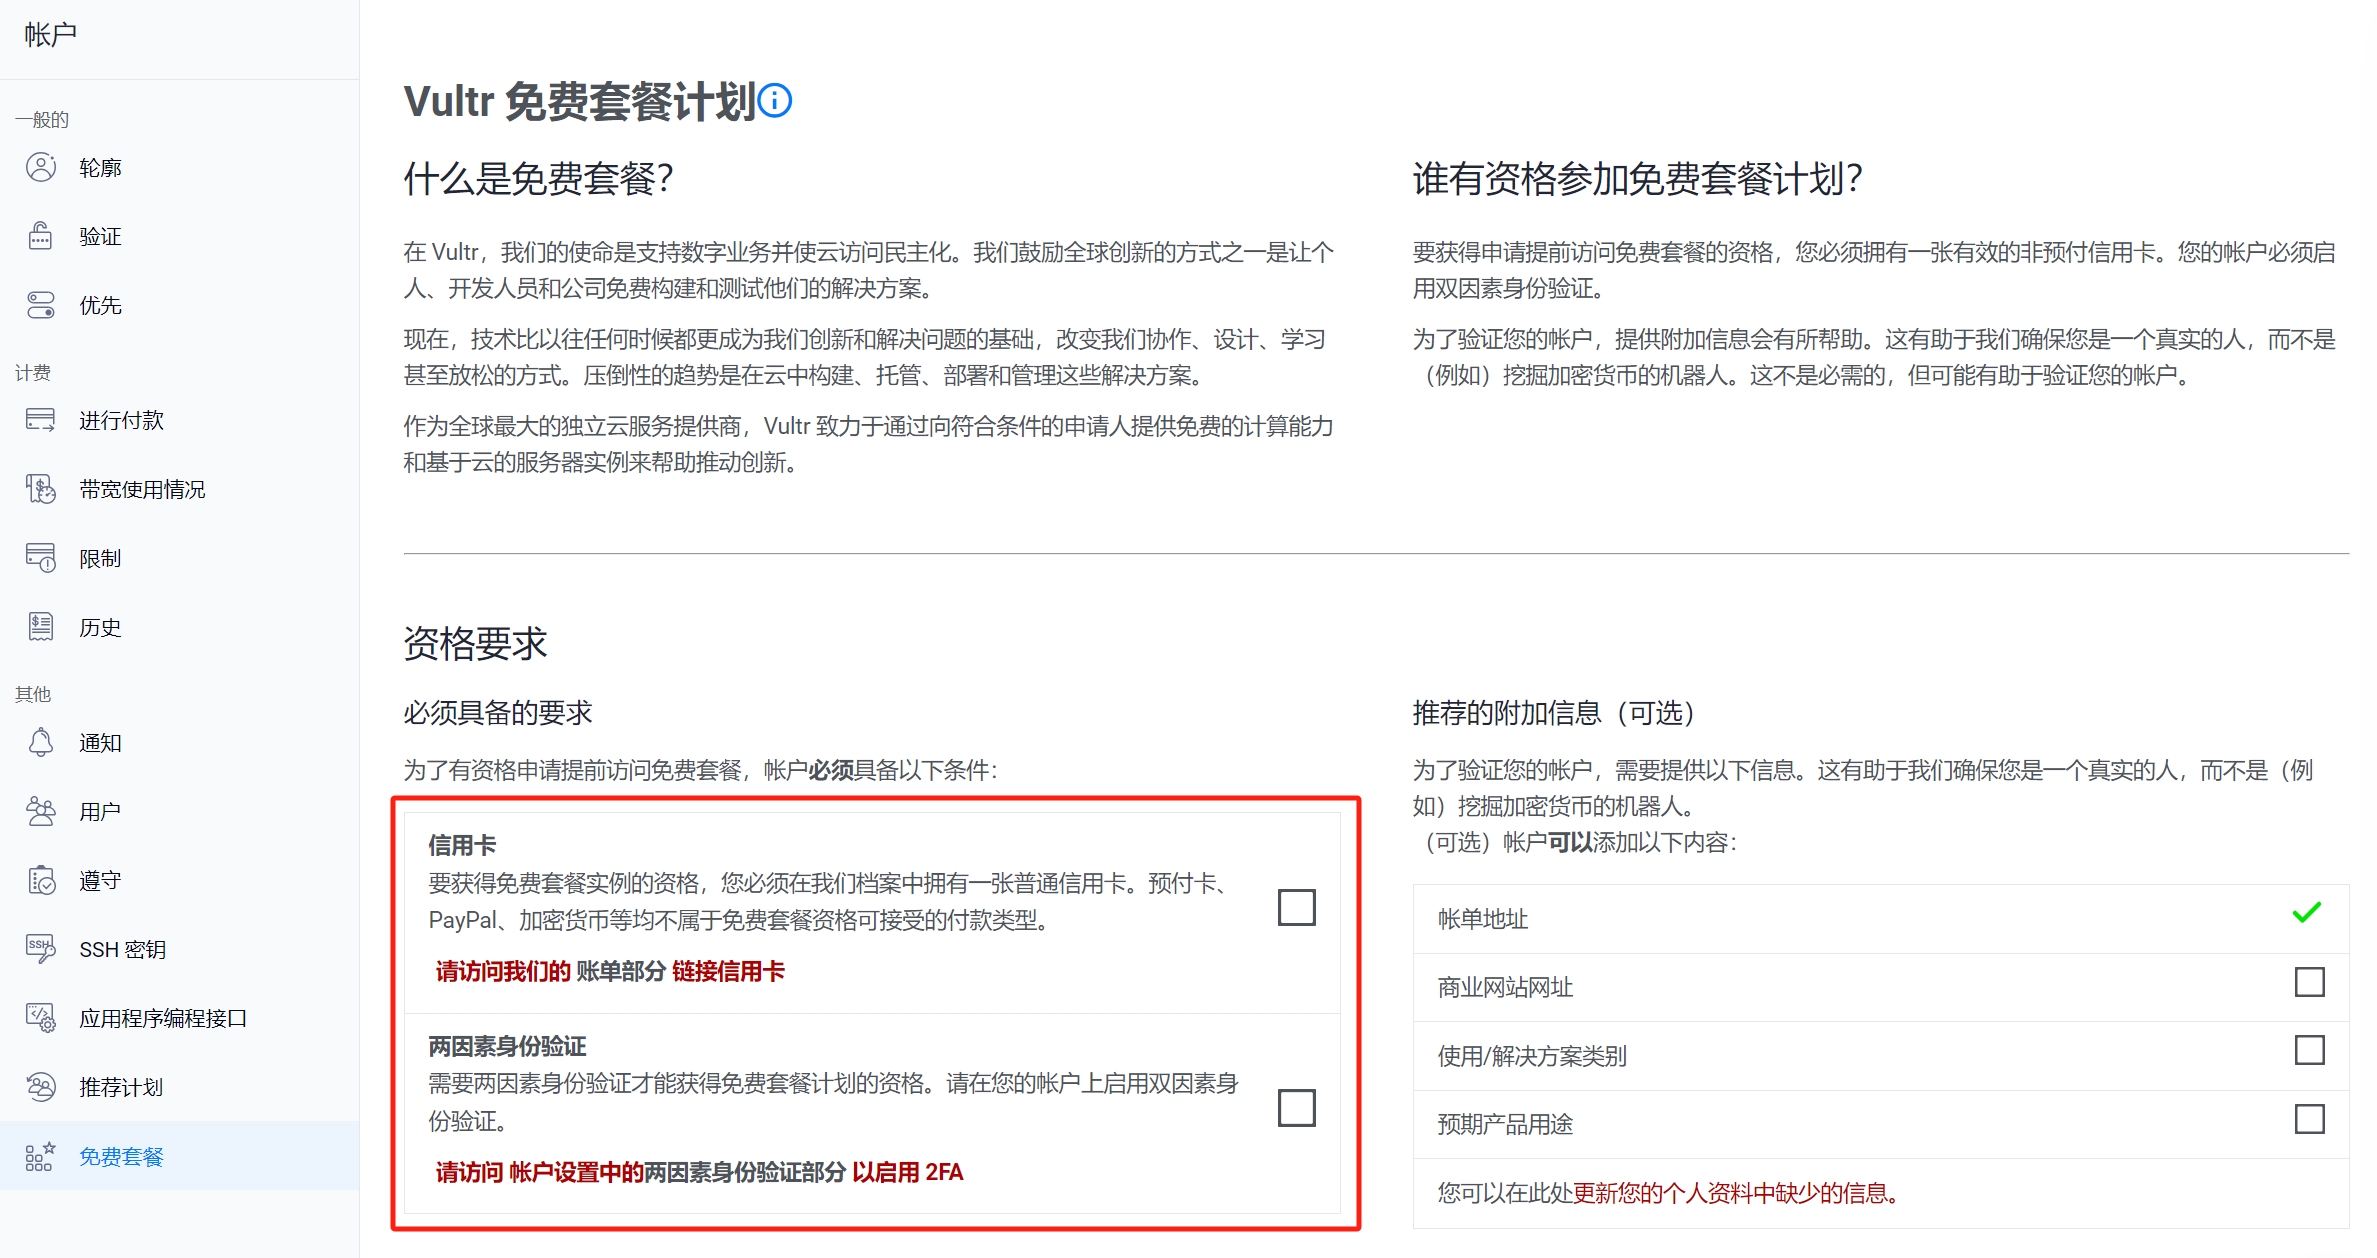
Task: Check the 商业网站网址 checkbox
Action: pyautogui.click(x=2310, y=982)
